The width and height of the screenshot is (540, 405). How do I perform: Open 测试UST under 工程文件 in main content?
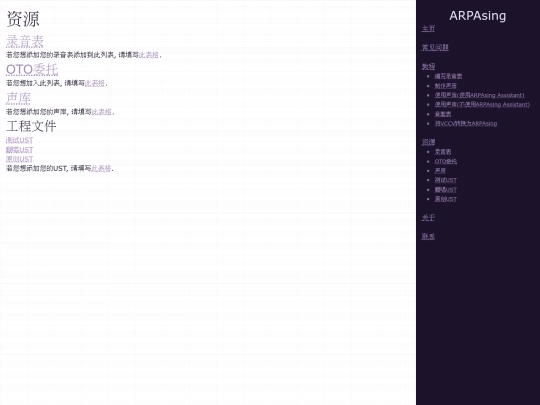coord(19,140)
